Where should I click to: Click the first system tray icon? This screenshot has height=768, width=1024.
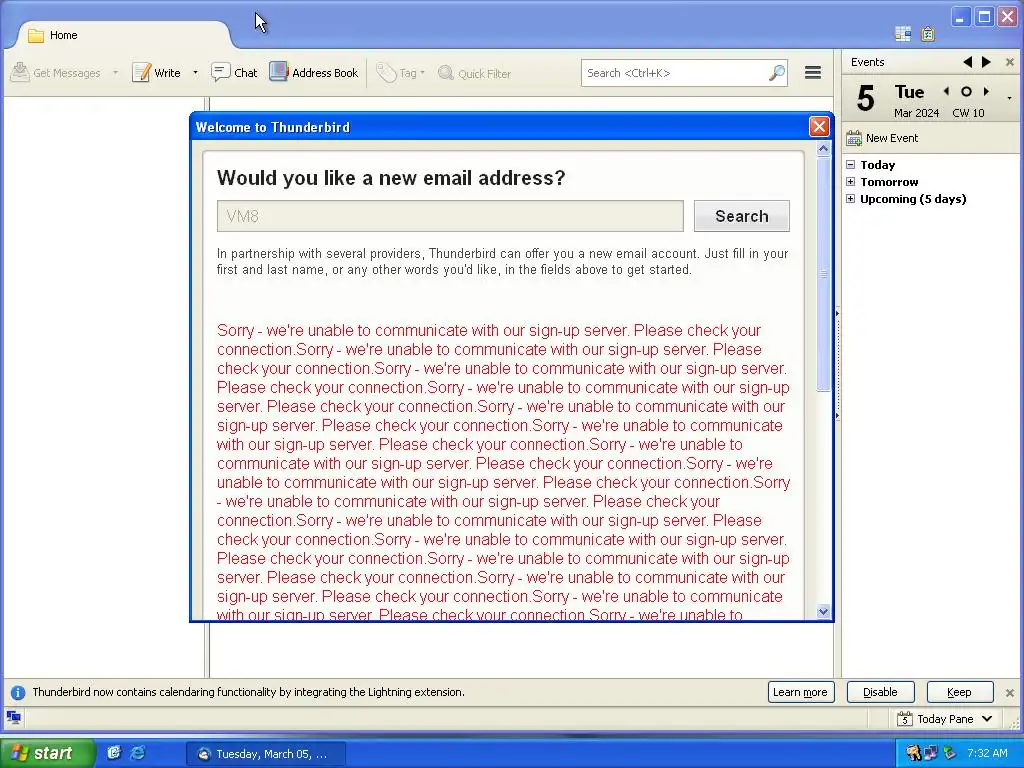click(x=913, y=754)
